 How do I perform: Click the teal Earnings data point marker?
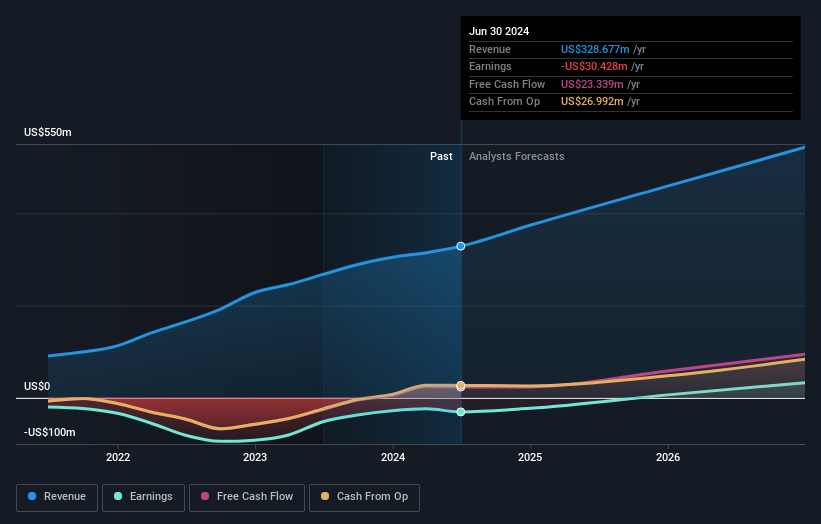(x=460, y=412)
